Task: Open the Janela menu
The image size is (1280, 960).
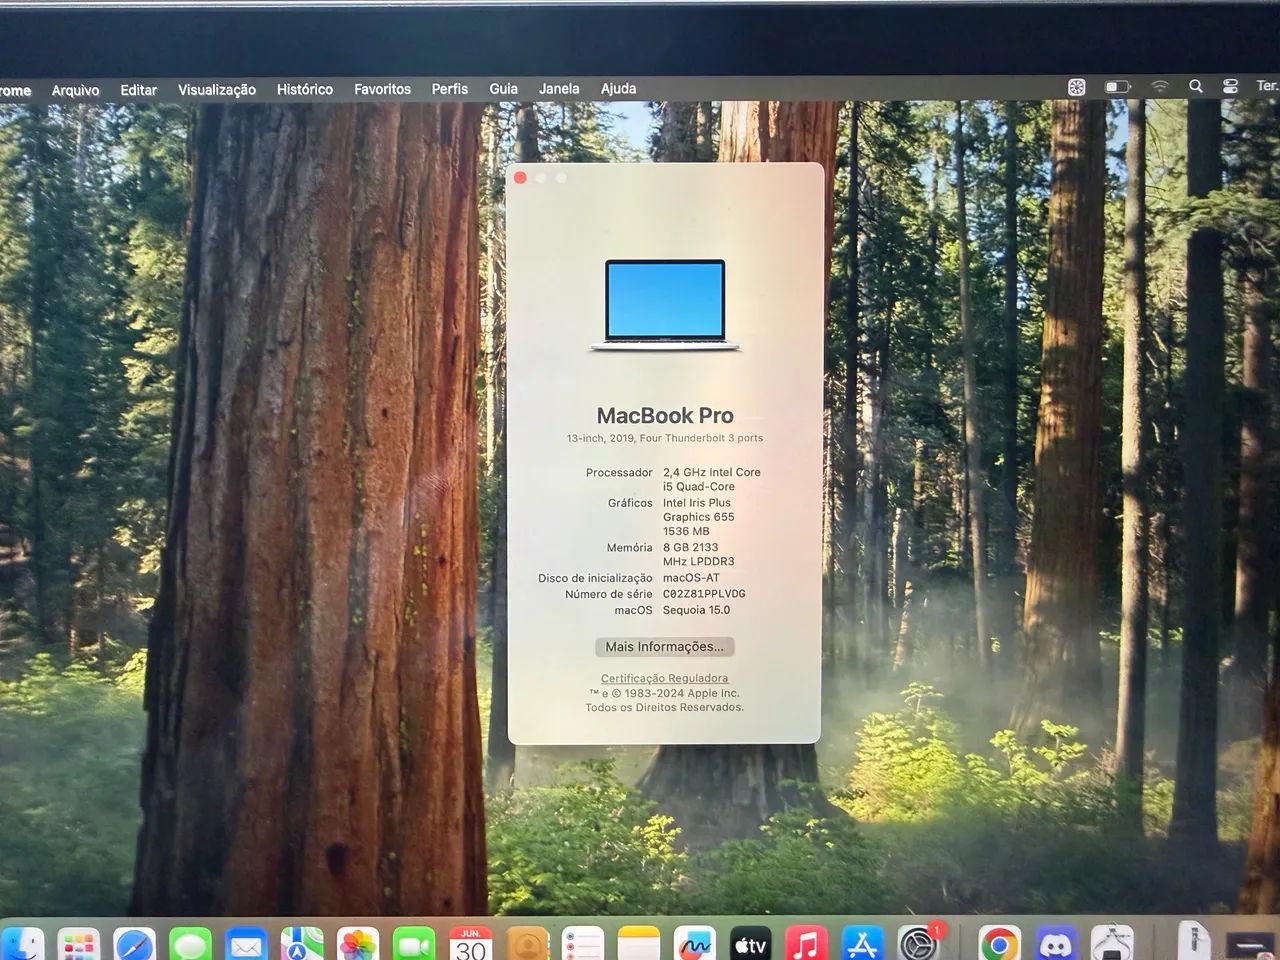Action: point(559,88)
